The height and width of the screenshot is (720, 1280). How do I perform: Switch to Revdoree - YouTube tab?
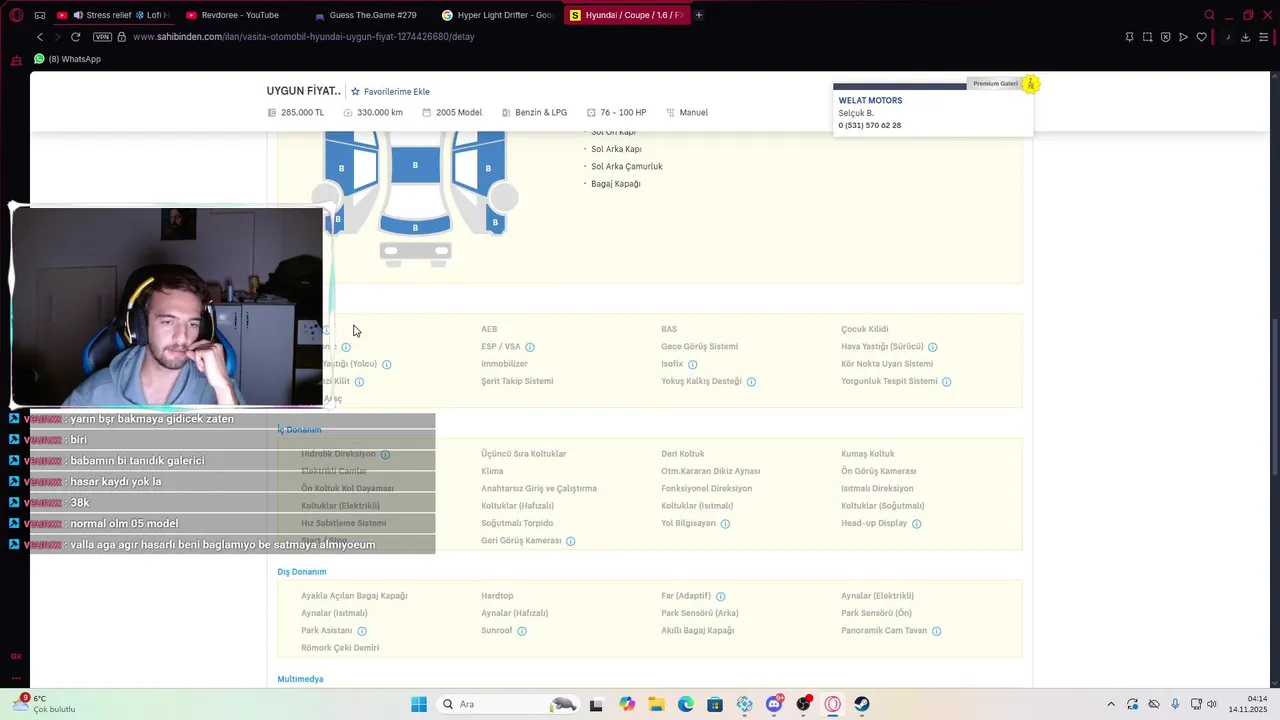point(240,15)
